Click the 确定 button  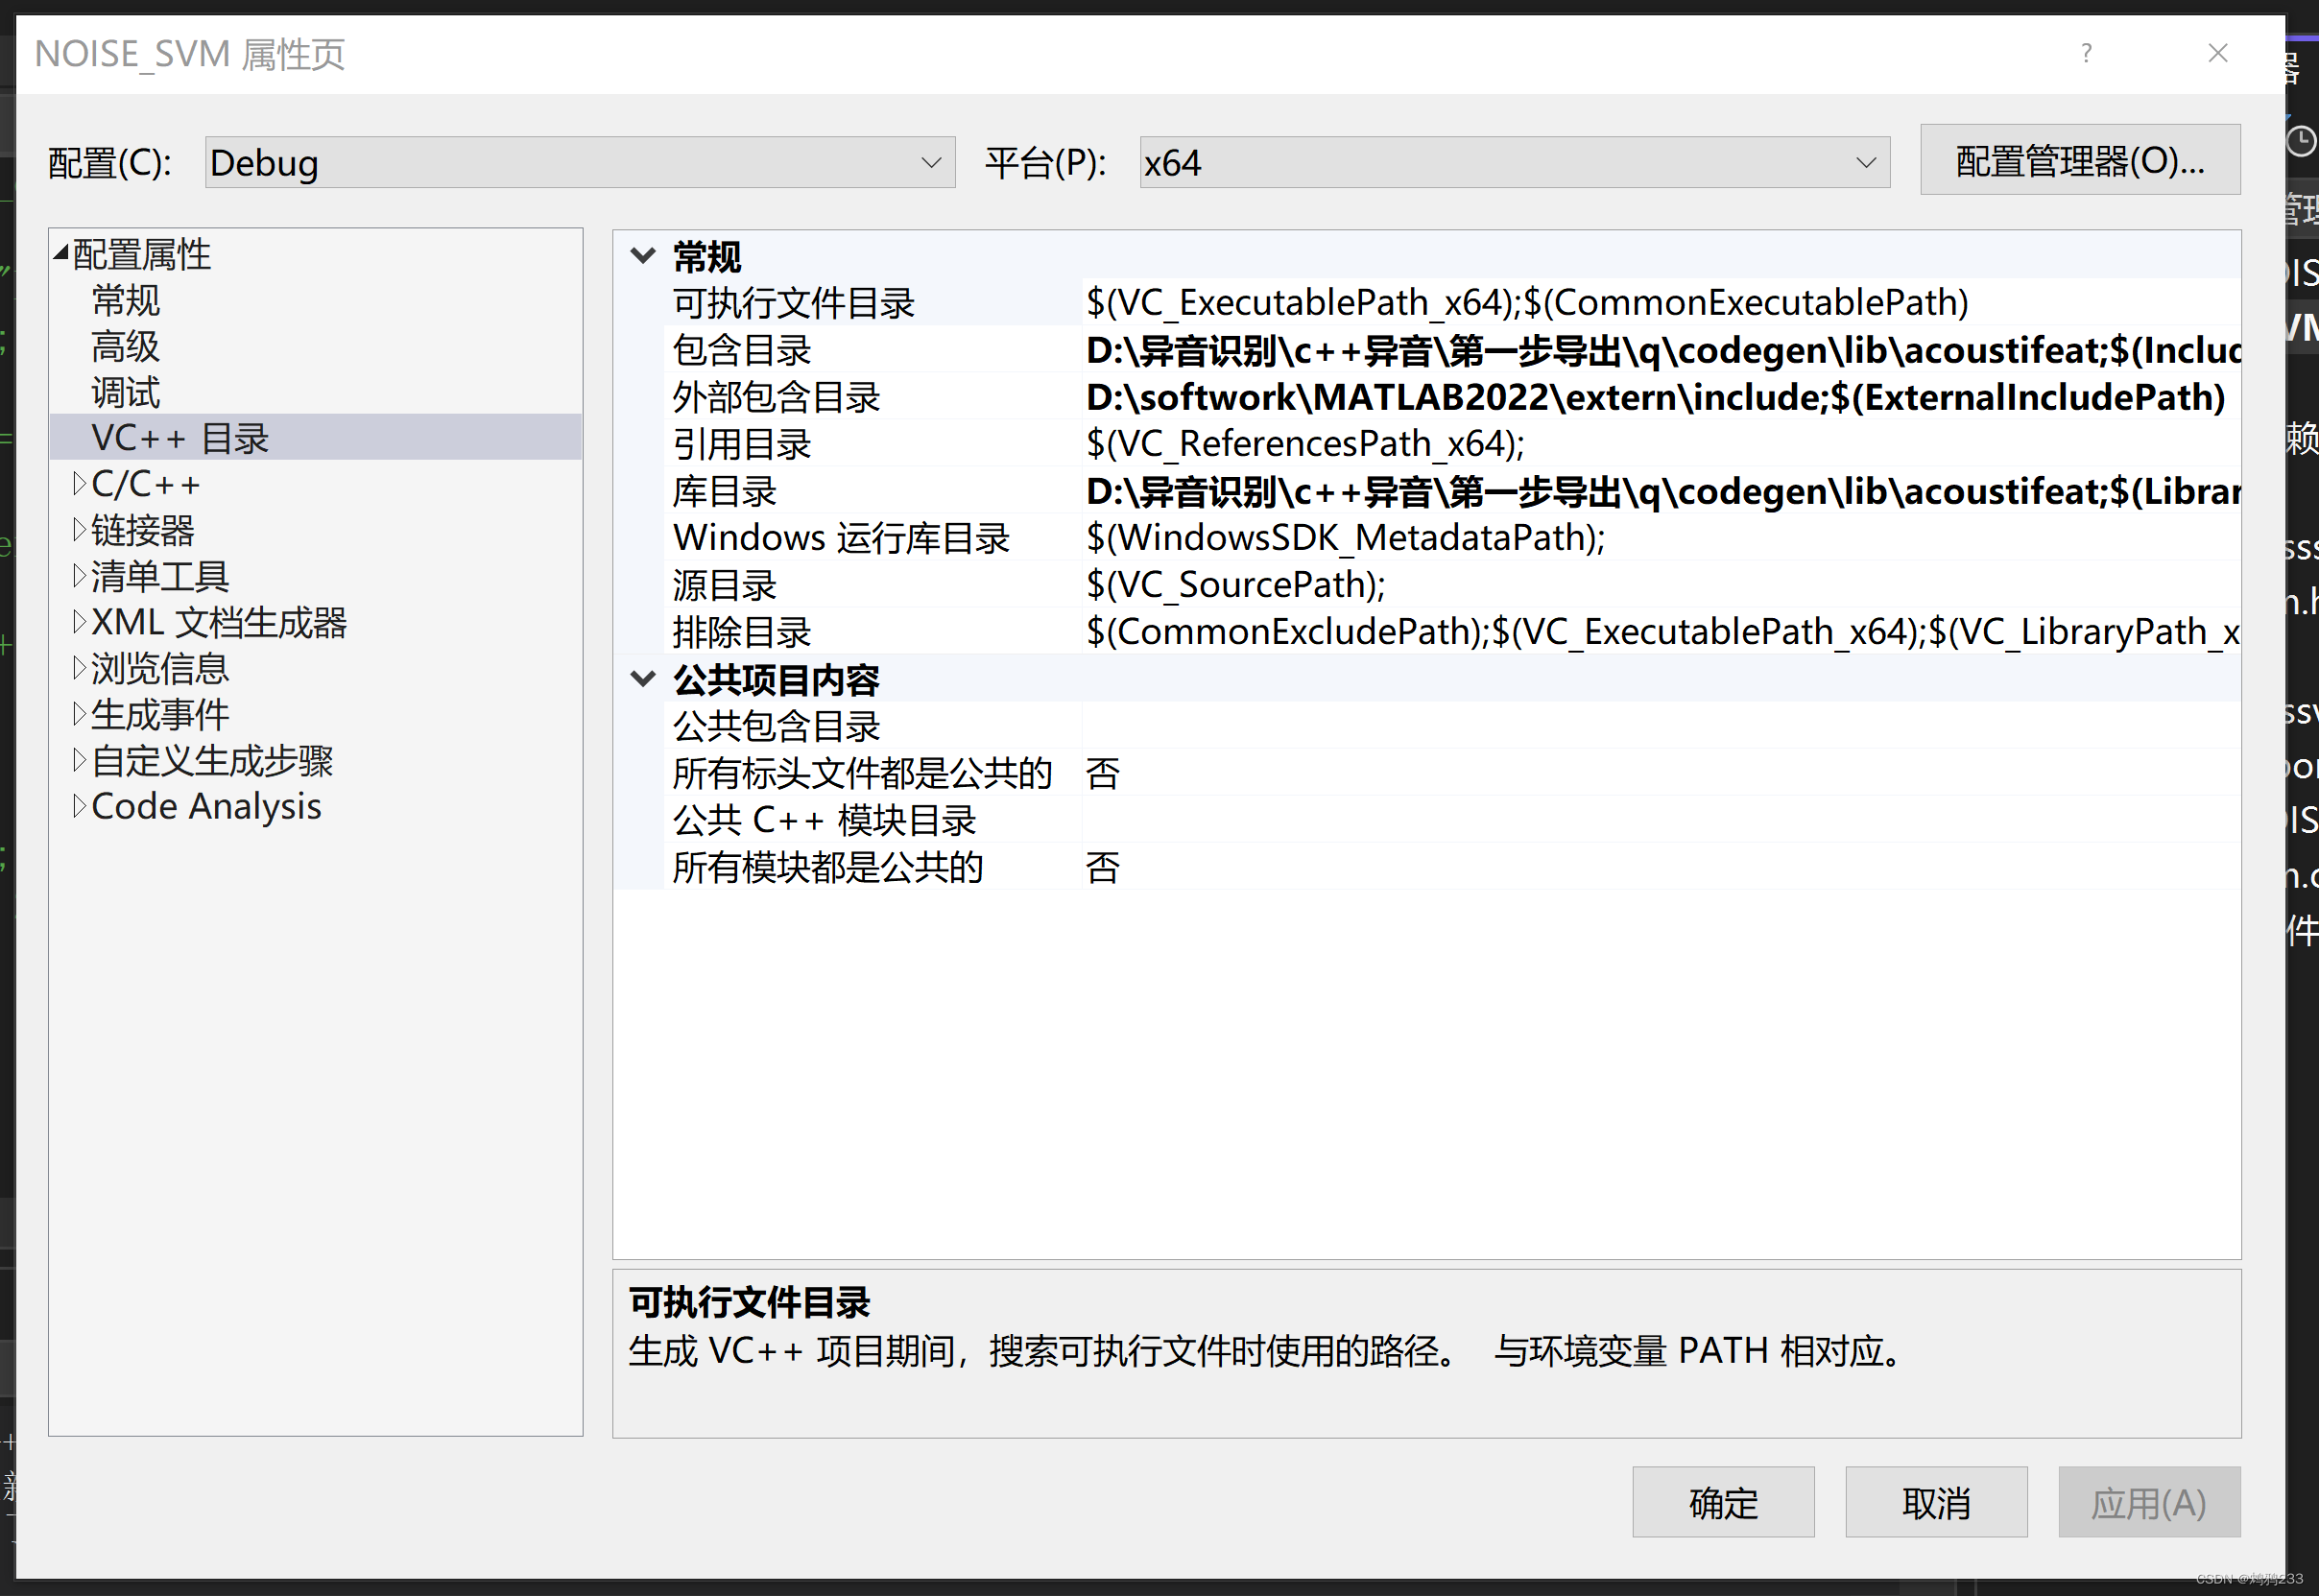tap(1722, 1502)
